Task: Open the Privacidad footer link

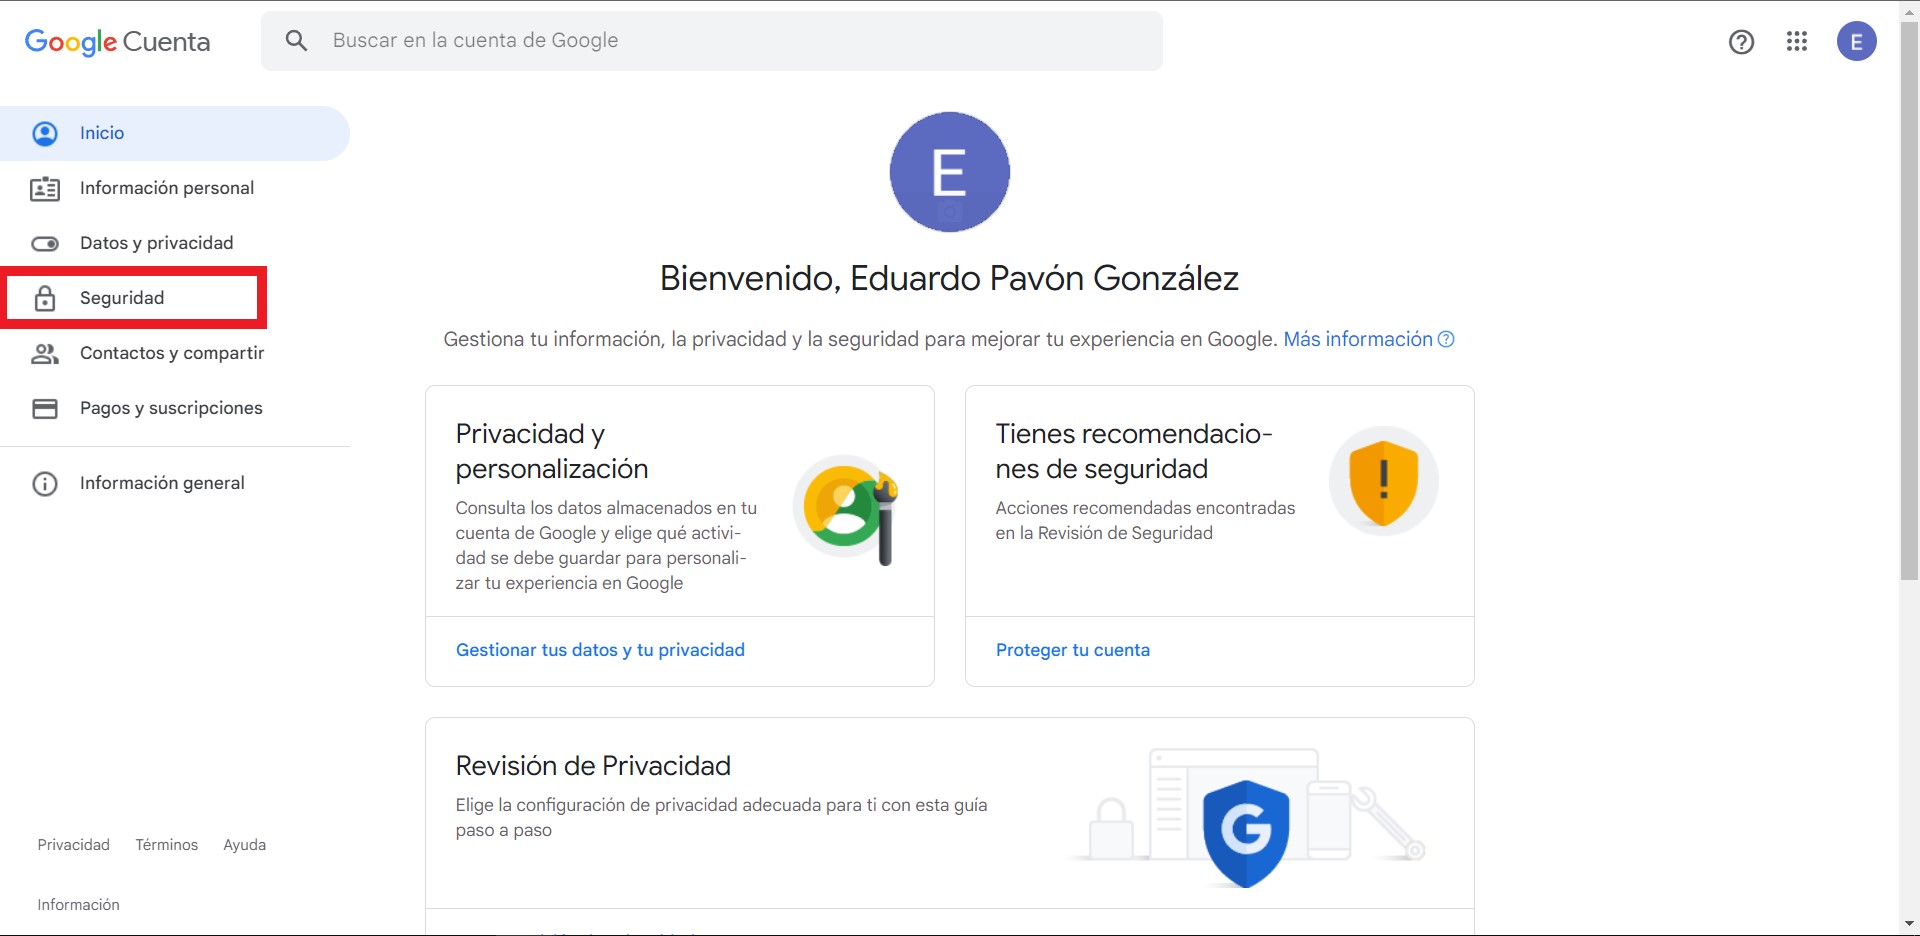Action: (74, 845)
